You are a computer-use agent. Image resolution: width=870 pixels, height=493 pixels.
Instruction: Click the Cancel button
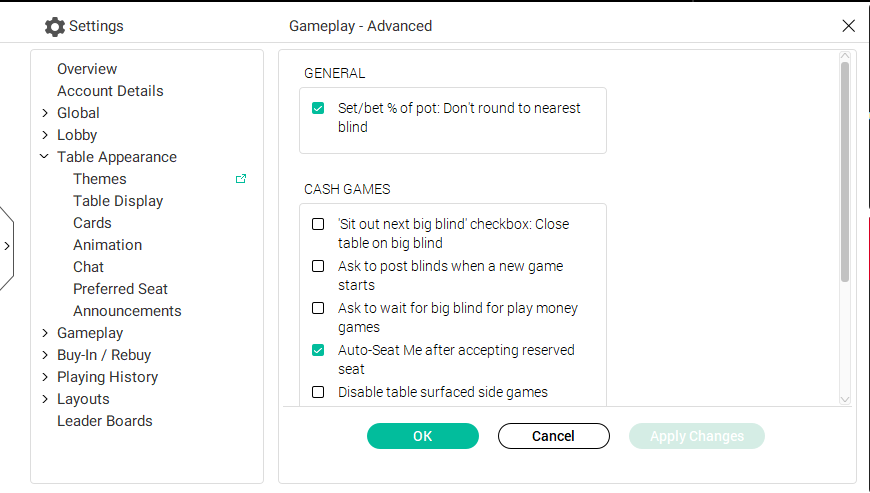(x=554, y=436)
